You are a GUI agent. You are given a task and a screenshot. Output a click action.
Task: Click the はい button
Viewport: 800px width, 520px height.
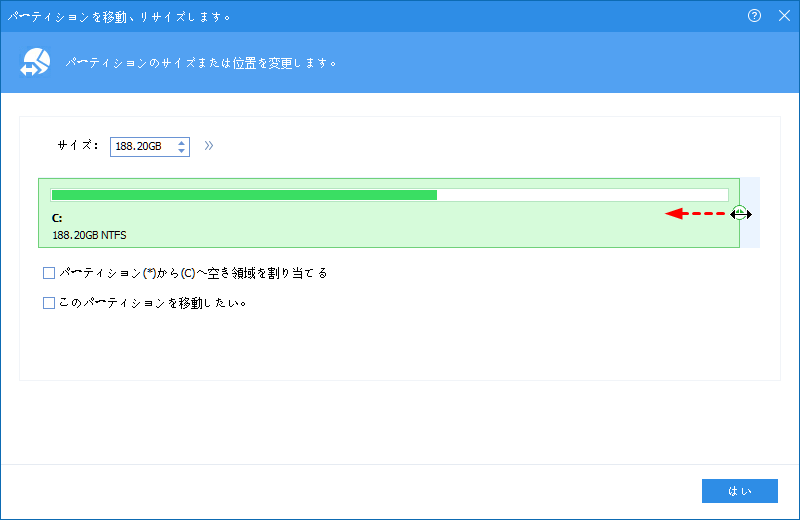[x=740, y=491]
